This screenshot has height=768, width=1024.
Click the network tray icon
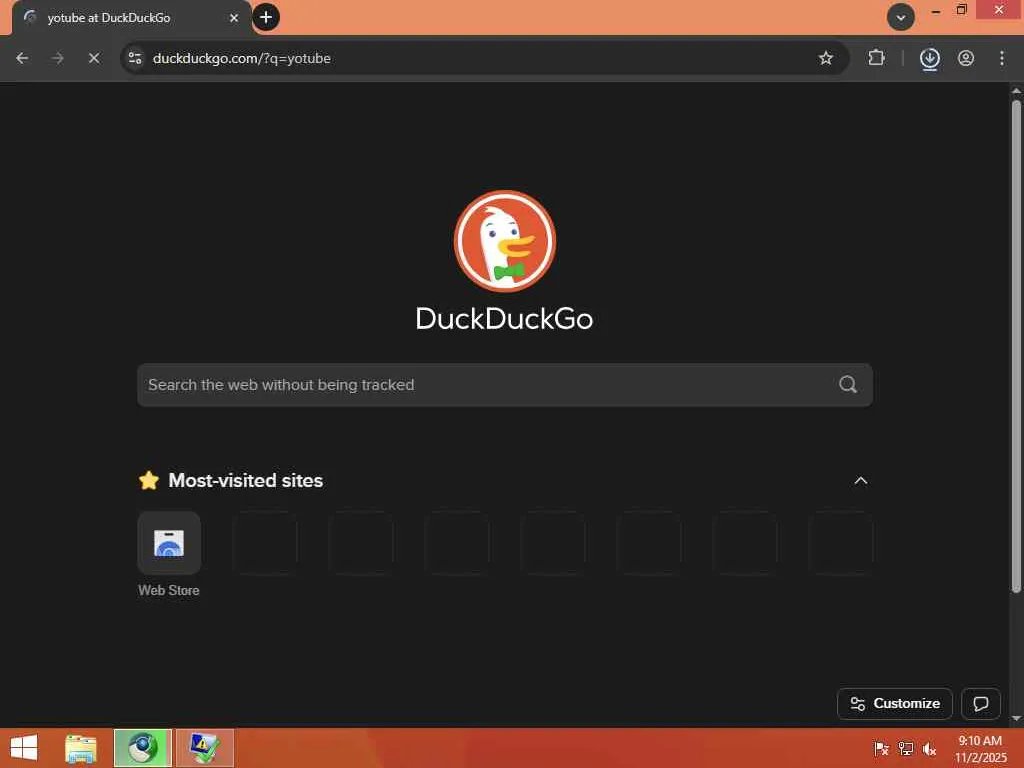[905, 749]
